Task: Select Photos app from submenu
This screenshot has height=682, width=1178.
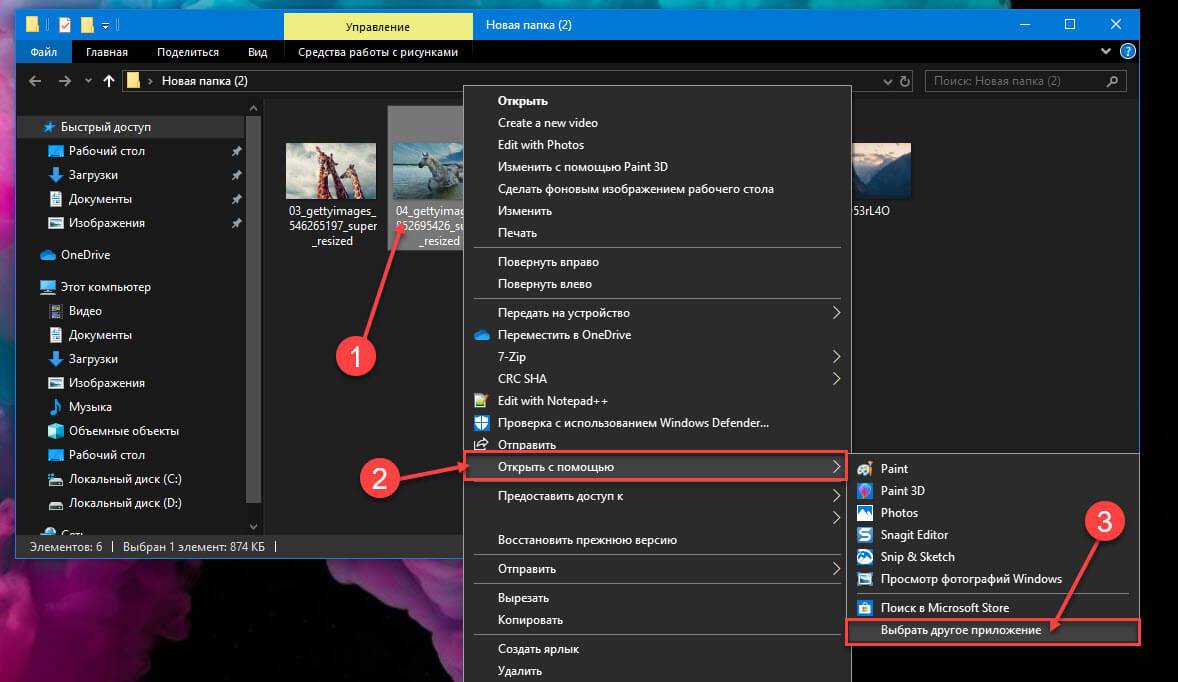Action: click(898, 512)
